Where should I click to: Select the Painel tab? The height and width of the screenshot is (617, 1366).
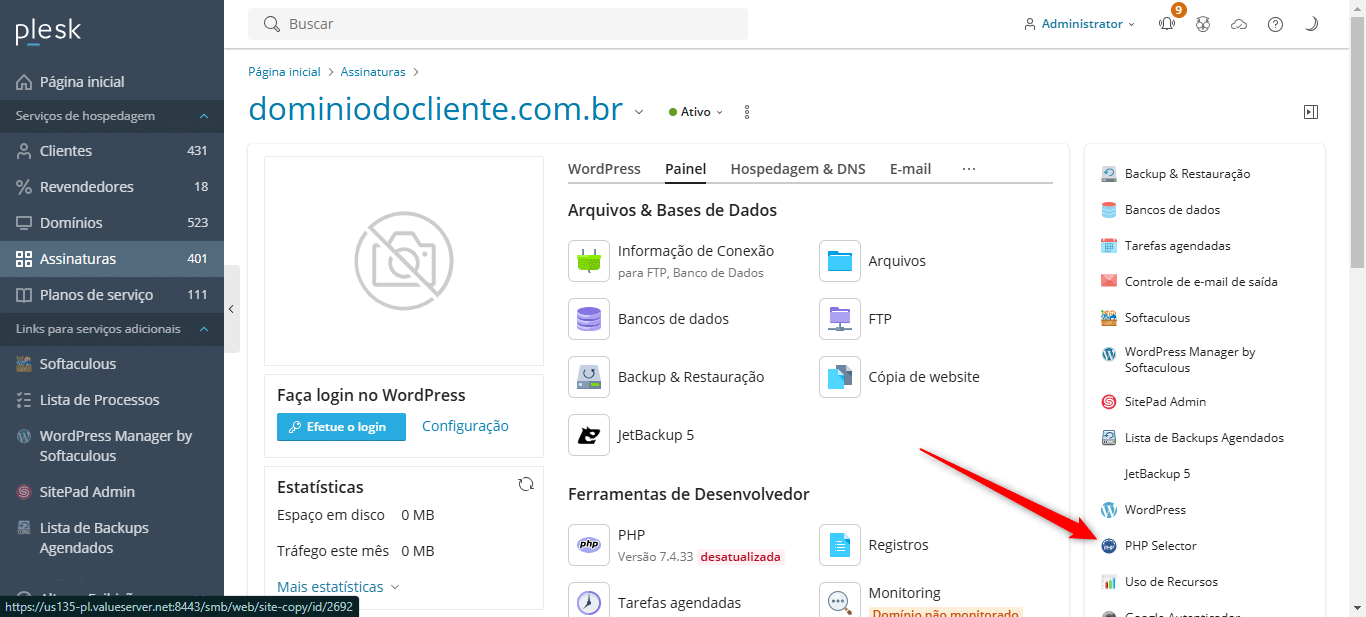pos(686,169)
